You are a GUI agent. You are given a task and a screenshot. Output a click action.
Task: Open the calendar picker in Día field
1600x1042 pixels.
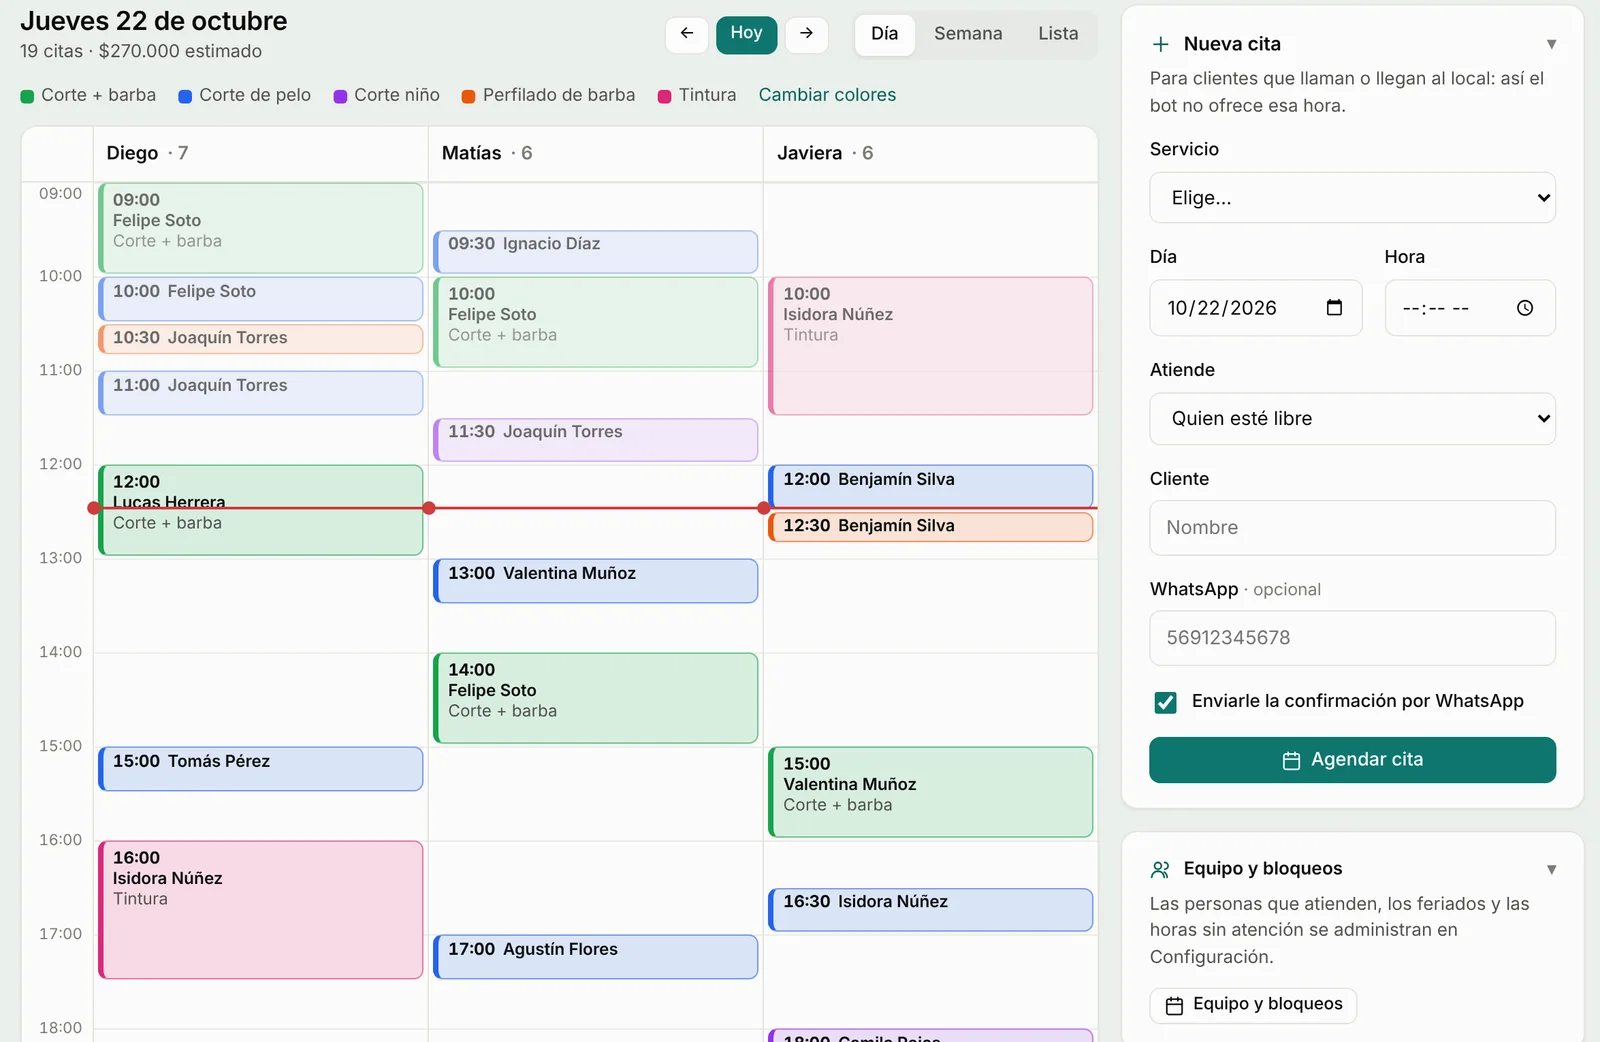1334,307
